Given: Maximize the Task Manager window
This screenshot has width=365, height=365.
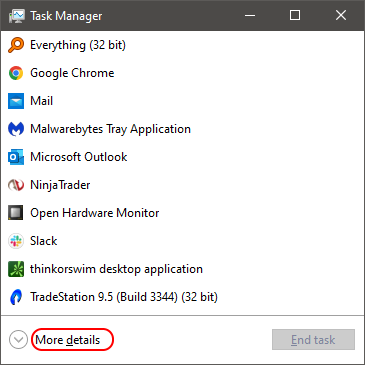Looking at the screenshot, I should coord(295,15).
